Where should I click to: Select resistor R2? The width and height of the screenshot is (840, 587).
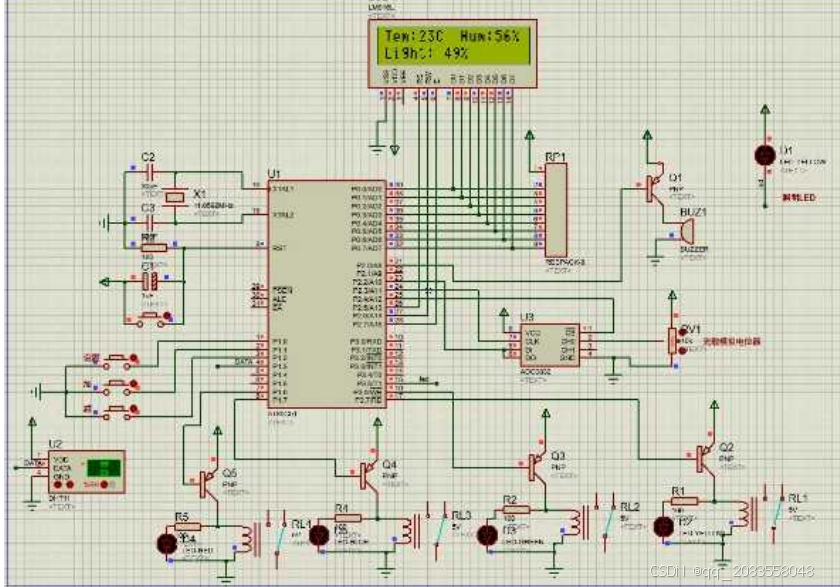(516, 509)
